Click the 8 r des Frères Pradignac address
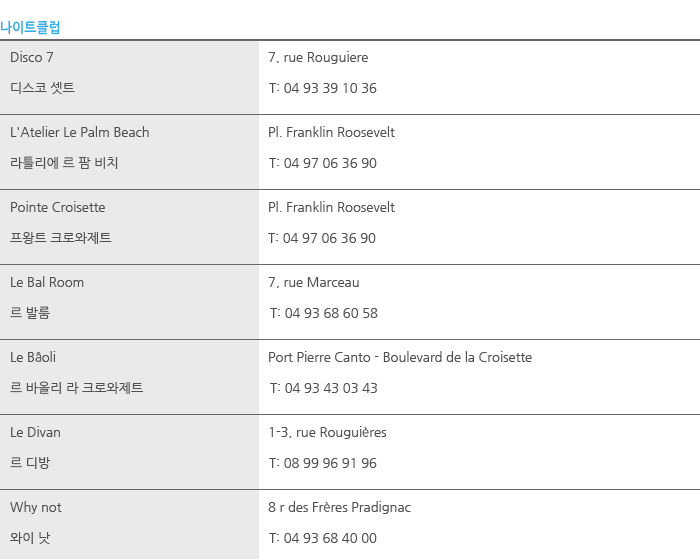Image resolution: width=700 pixels, height=559 pixels. 339,508
